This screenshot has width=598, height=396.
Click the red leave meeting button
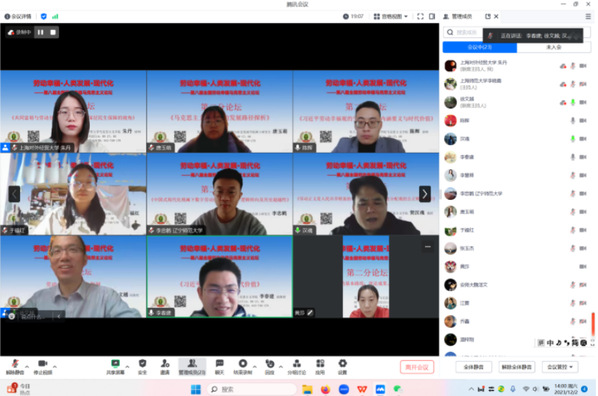(x=417, y=367)
